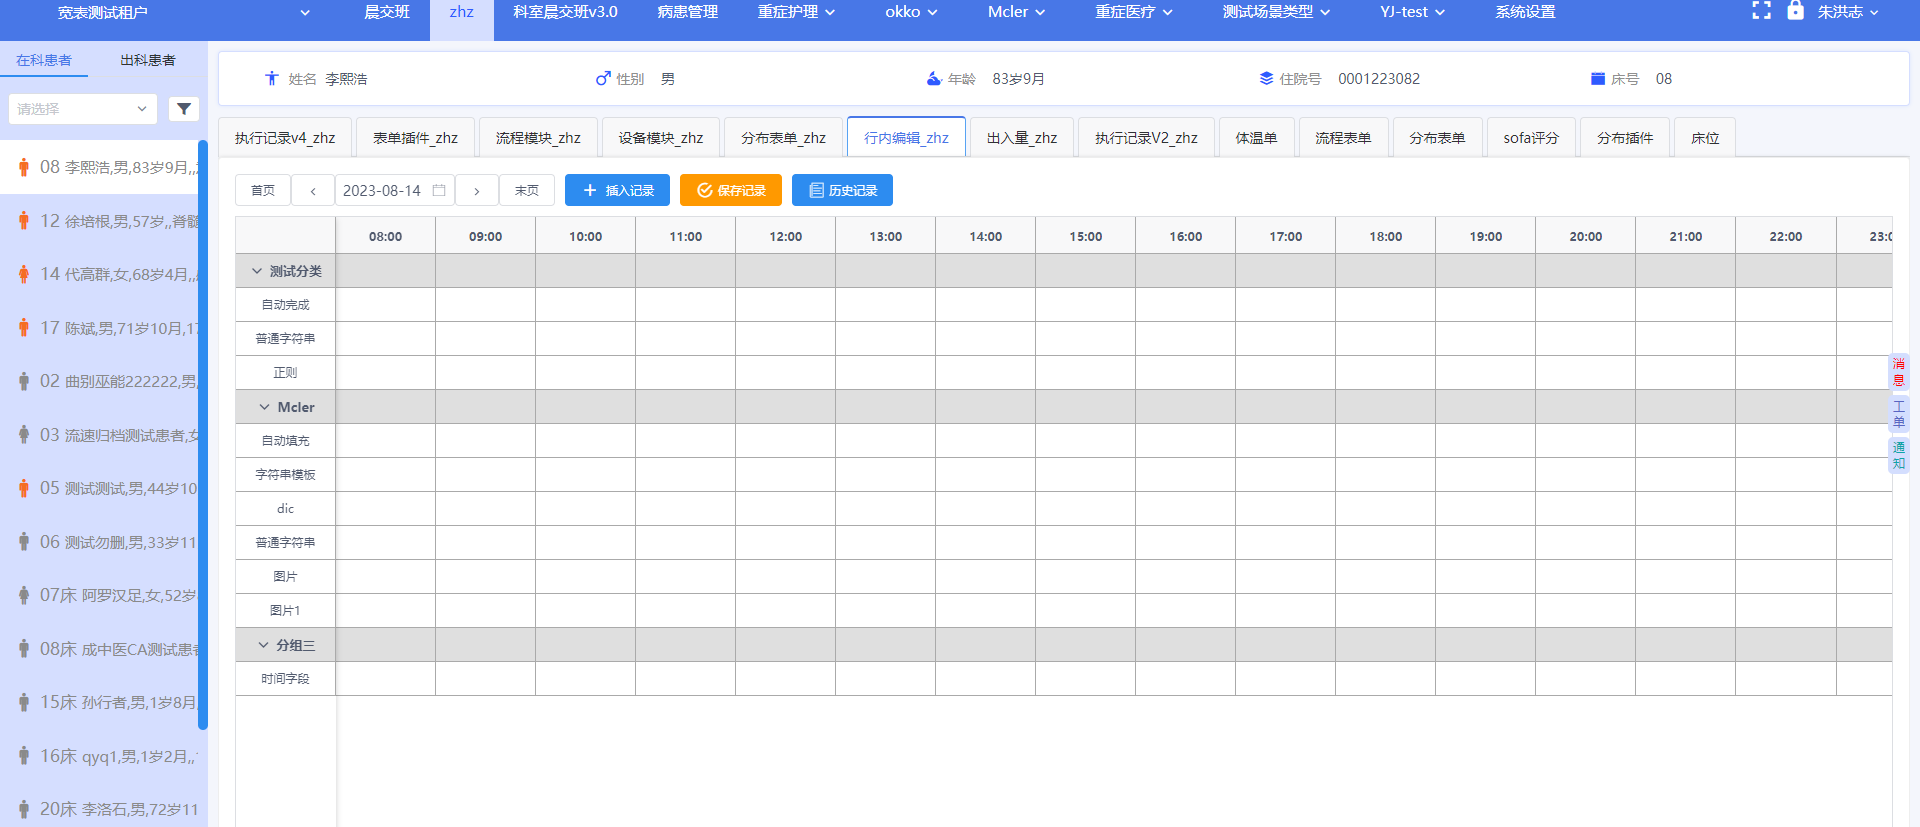The width and height of the screenshot is (1920, 827).
Task: Click the patient filter funnel icon
Action: pyautogui.click(x=184, y=109)
